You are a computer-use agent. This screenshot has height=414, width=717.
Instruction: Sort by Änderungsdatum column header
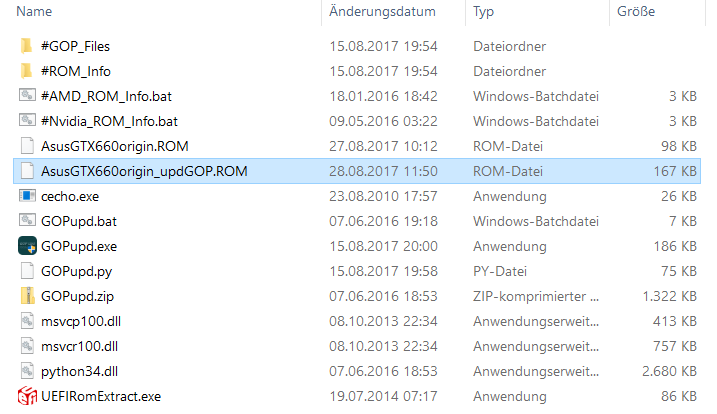tap(381, 13)
